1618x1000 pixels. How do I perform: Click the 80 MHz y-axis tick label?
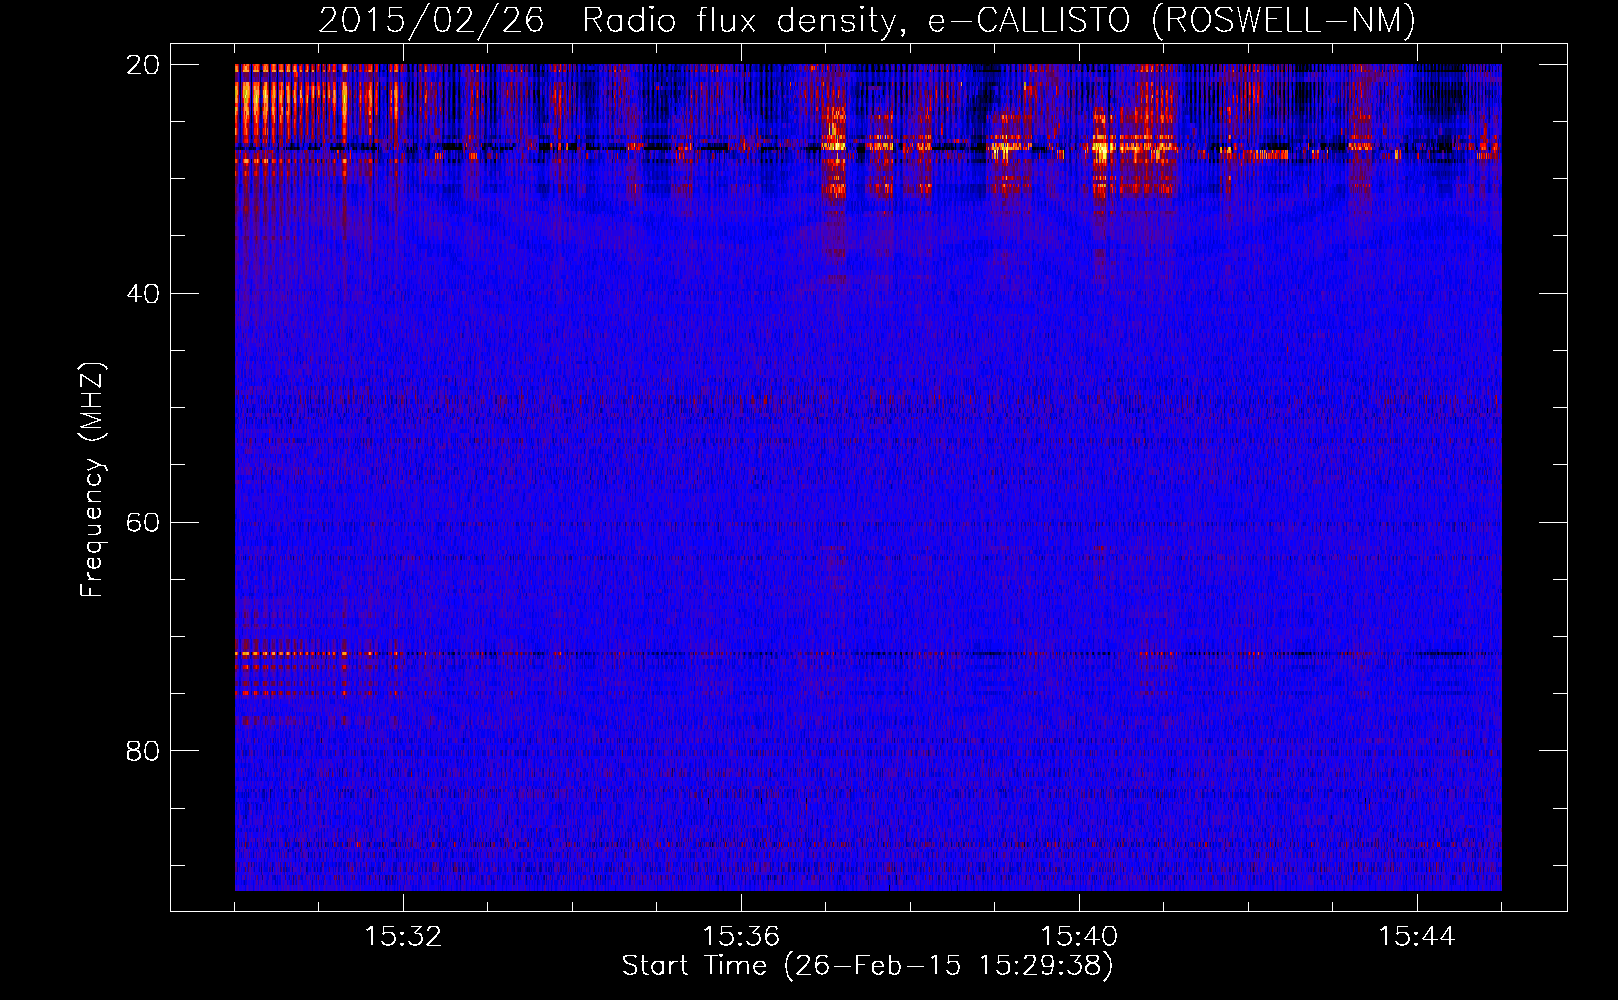coord(143,751)
